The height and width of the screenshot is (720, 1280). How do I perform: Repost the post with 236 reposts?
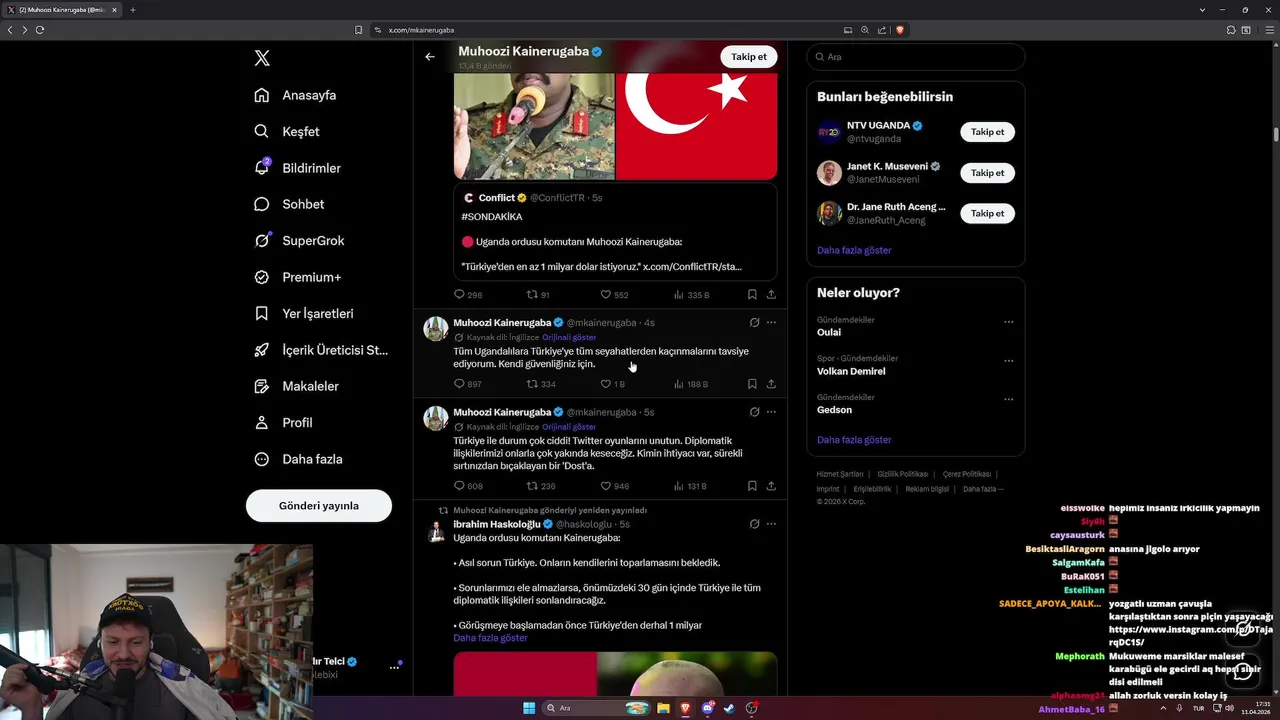coord(541,486)
